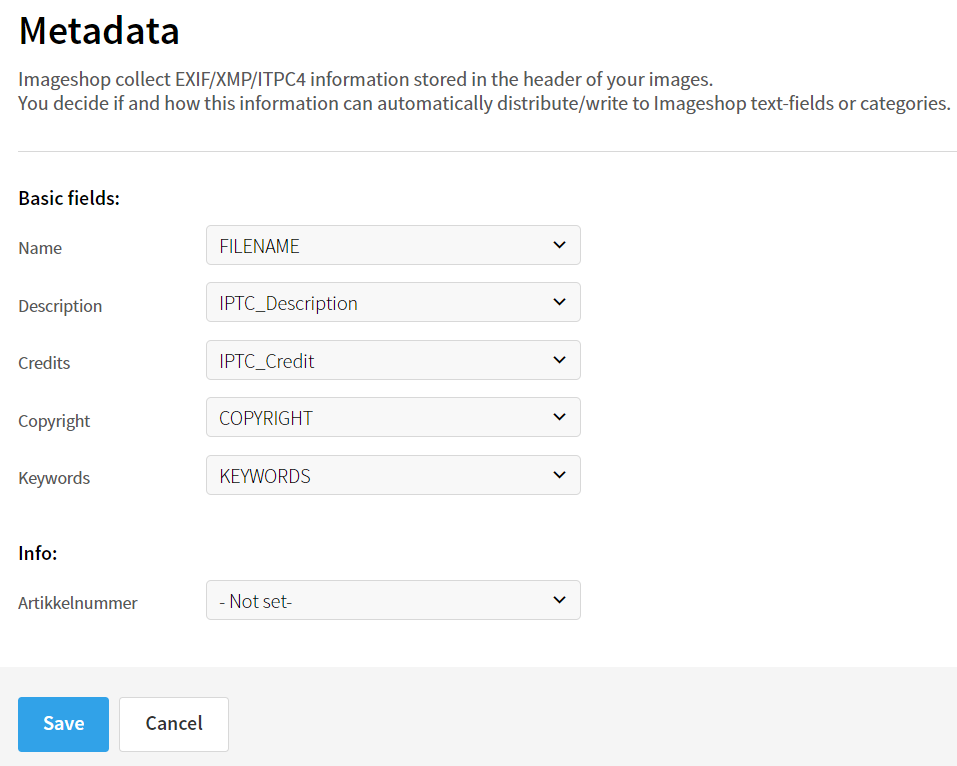Click the chevron arrow on the Credits dropdown
Screen dimensions: 957x766
coord(559,360)
